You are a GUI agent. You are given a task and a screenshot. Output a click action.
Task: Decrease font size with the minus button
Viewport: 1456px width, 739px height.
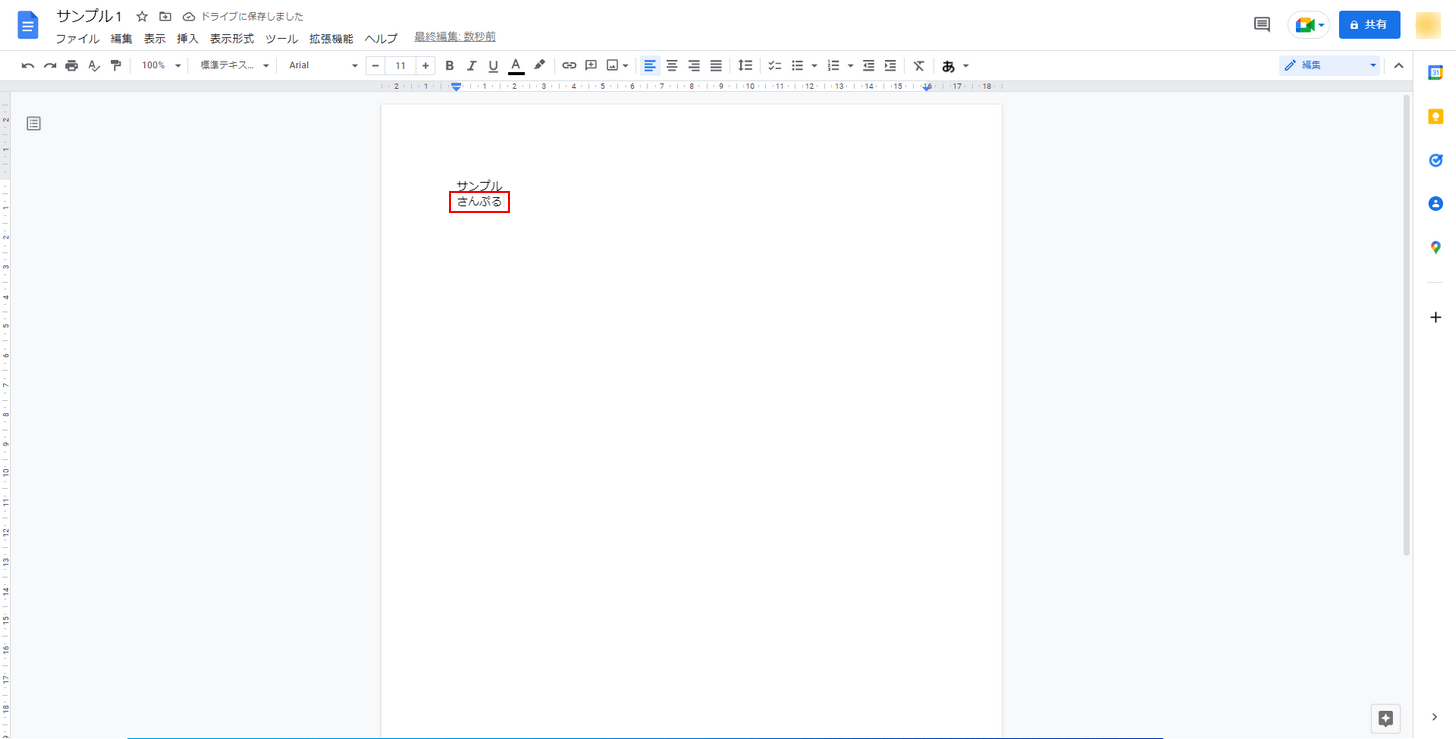coord(375,66)
